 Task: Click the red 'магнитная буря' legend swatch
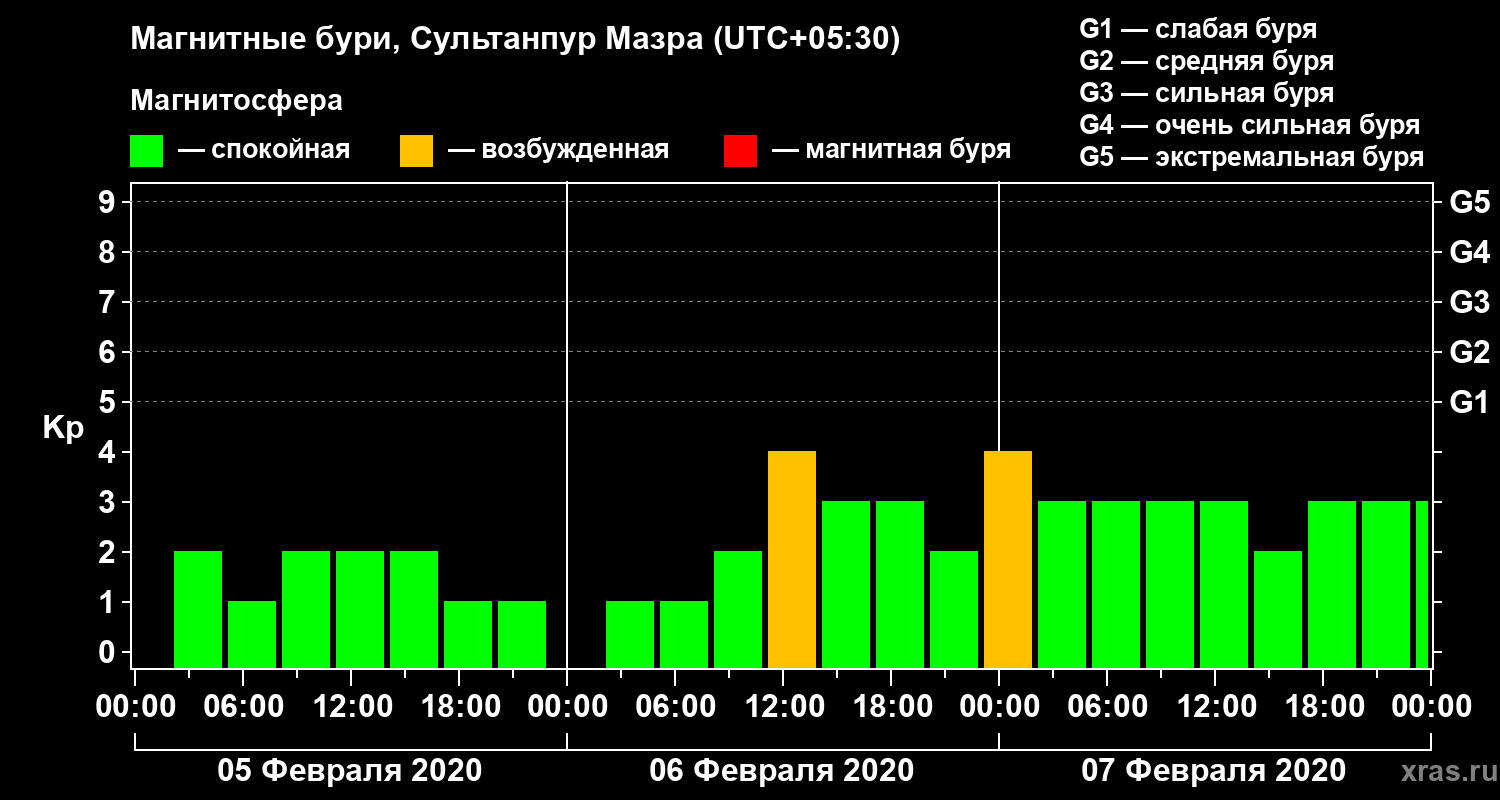click(x=740, y=151)
